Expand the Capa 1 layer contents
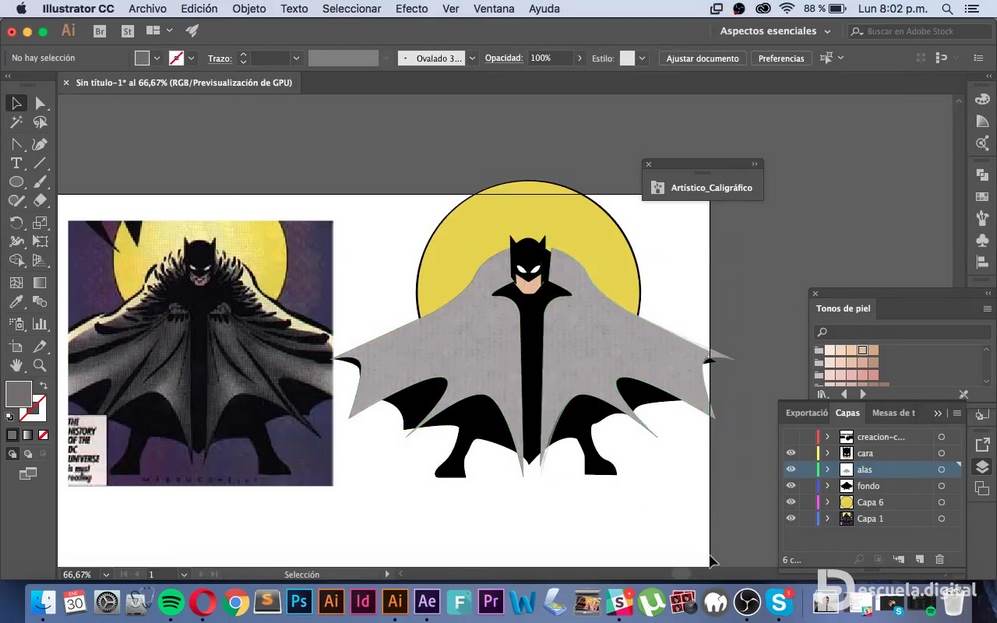 pos(827,519)
